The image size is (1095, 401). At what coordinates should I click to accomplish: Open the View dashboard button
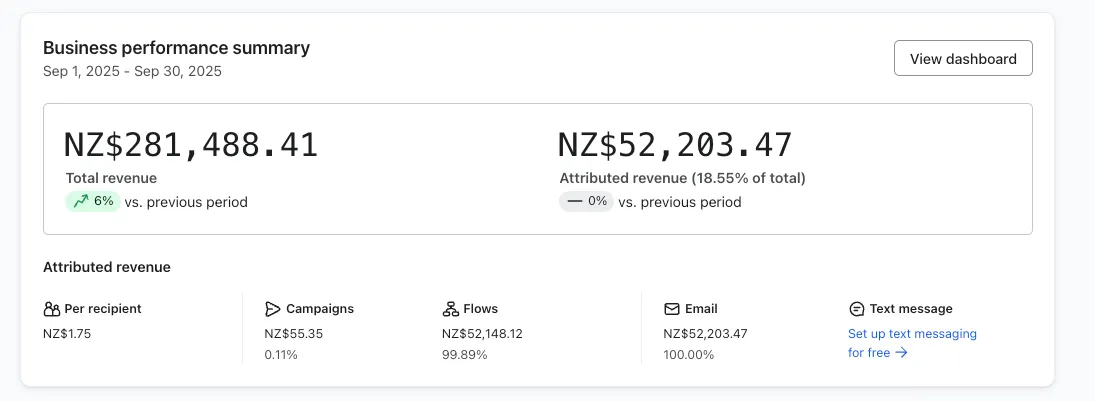click(963, 59)
